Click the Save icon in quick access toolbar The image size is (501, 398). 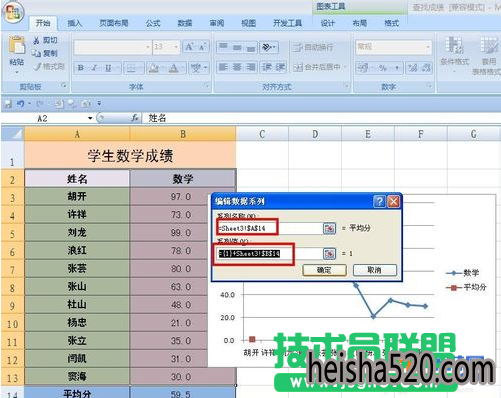pyautogui.click(x=7, y=104)
